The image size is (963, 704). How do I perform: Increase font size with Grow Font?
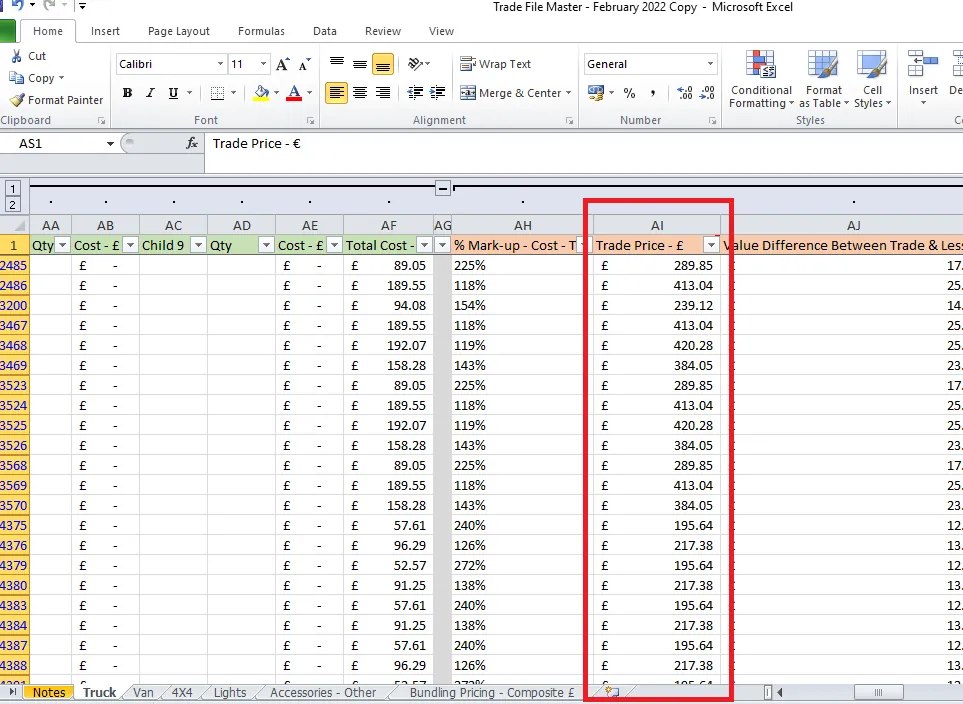[x=283, y=64]
